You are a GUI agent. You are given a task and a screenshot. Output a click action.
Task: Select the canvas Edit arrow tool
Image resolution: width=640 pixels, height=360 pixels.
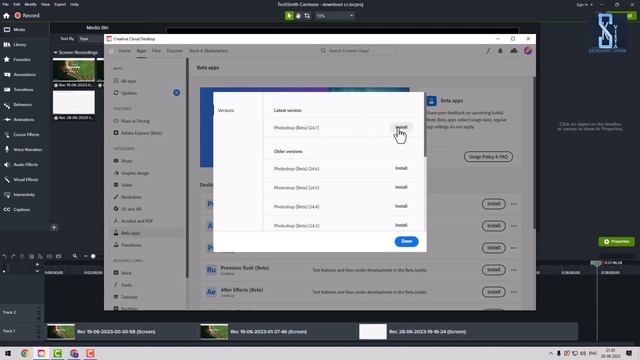click(x=289, y=16)
